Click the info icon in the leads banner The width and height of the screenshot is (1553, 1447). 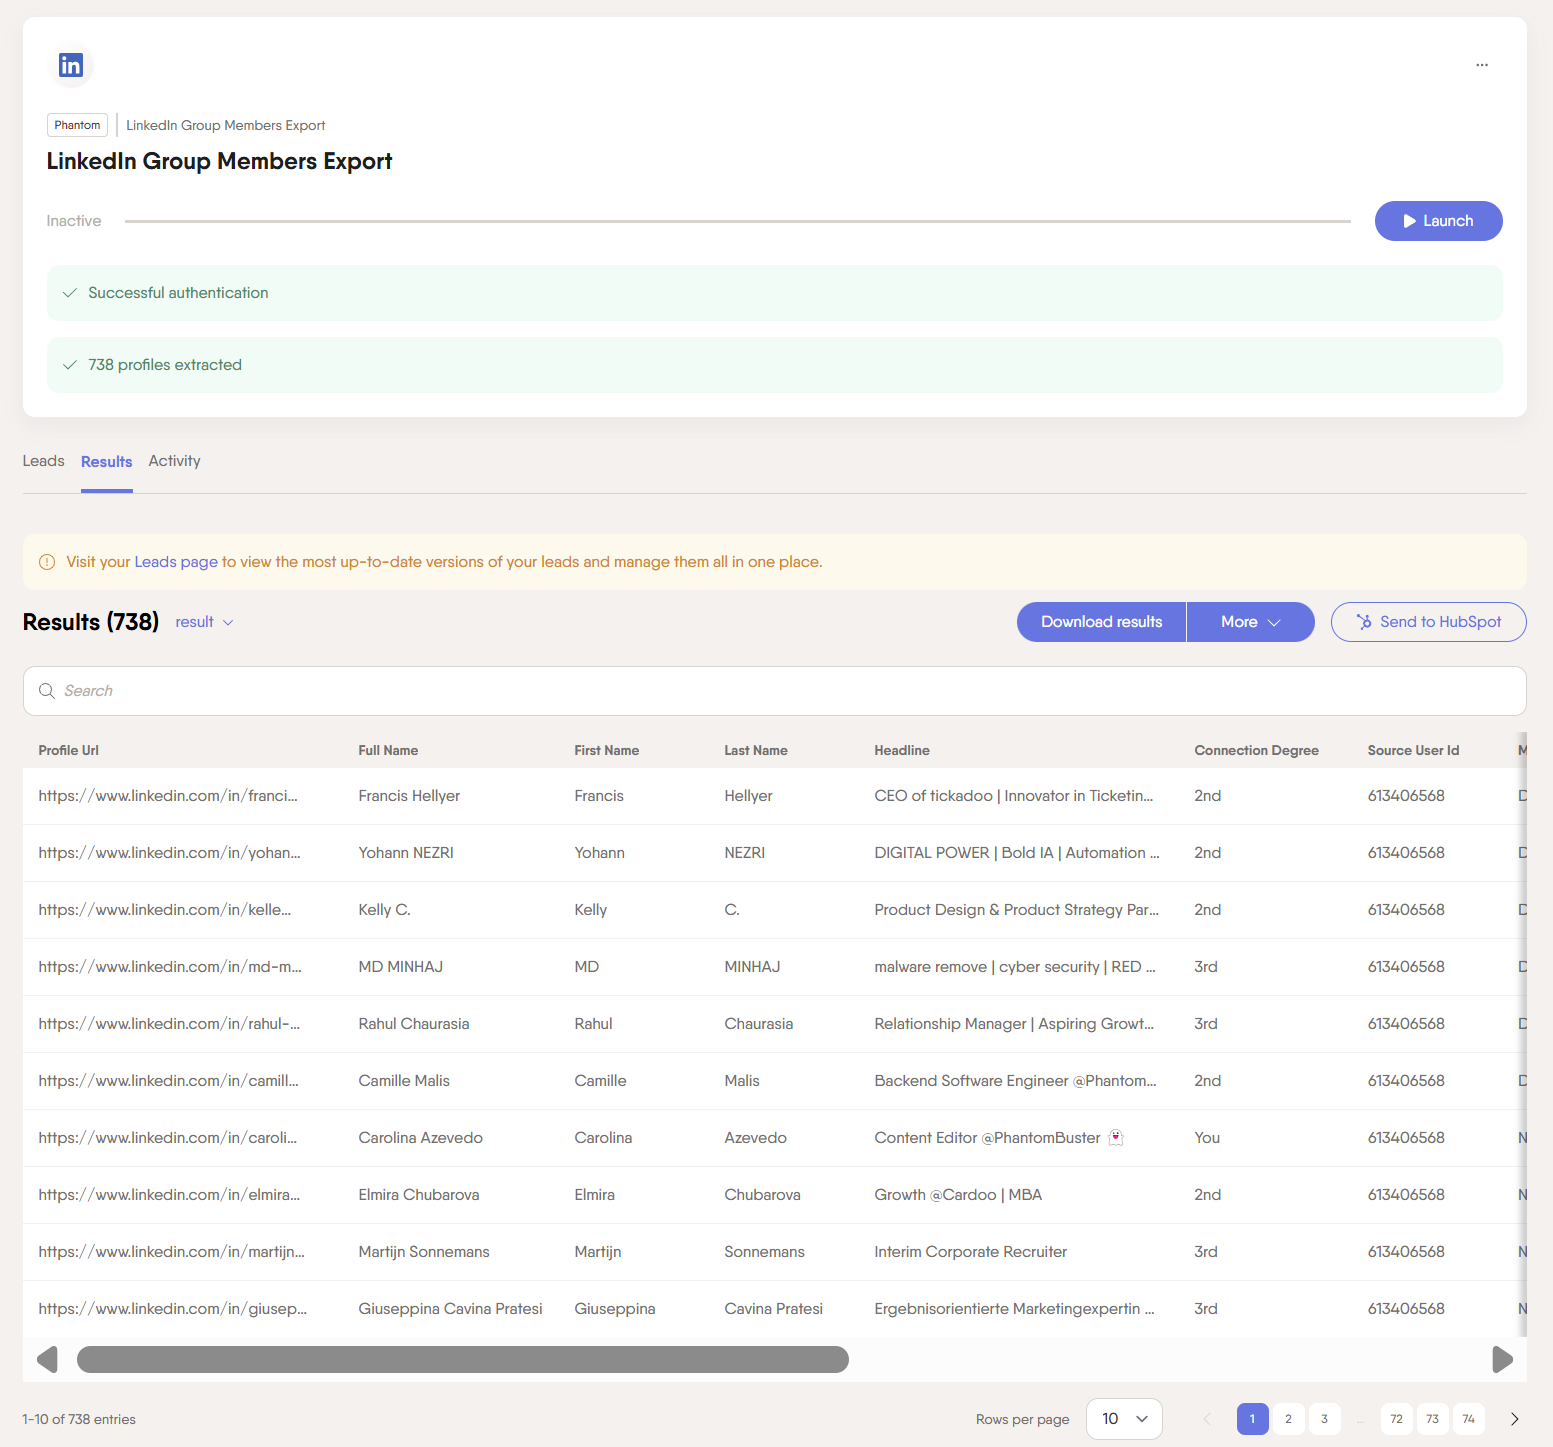47,562
